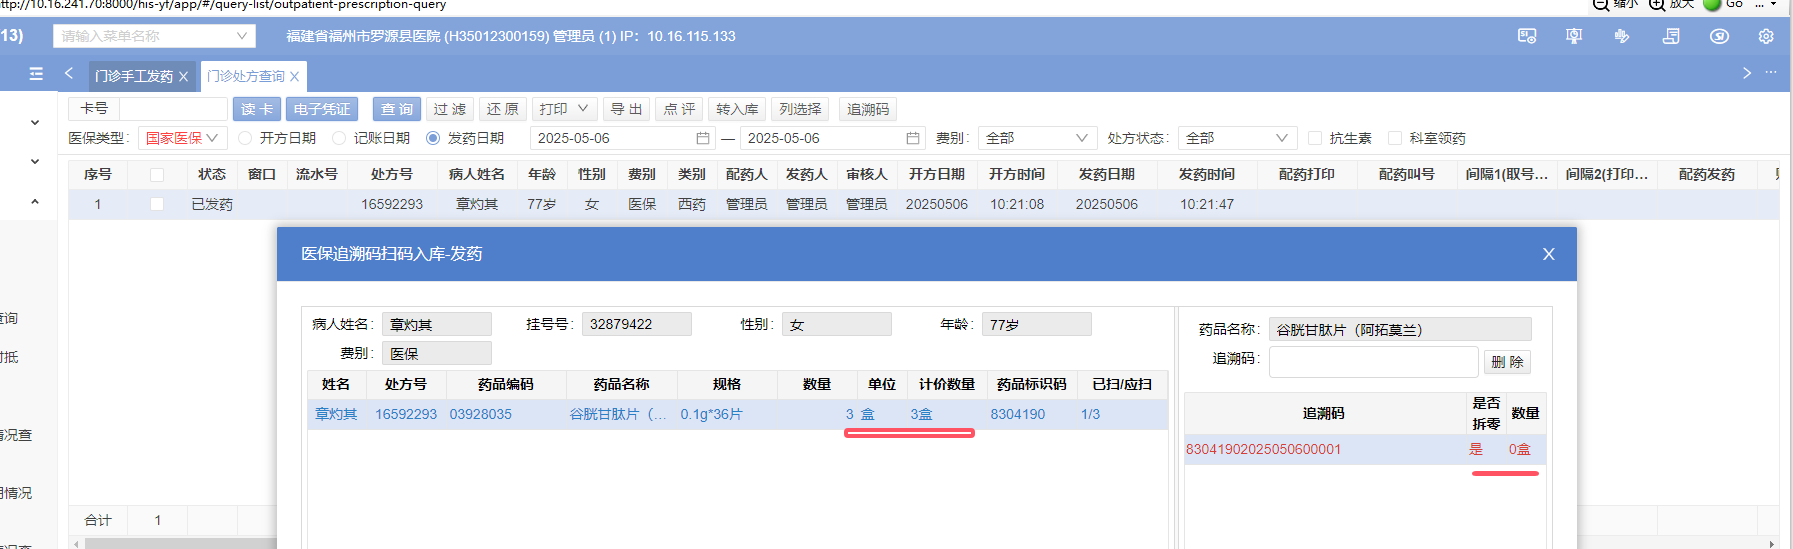
Task: Open the 费别 全部 dropdown
Action: [x=1037, y=138]
